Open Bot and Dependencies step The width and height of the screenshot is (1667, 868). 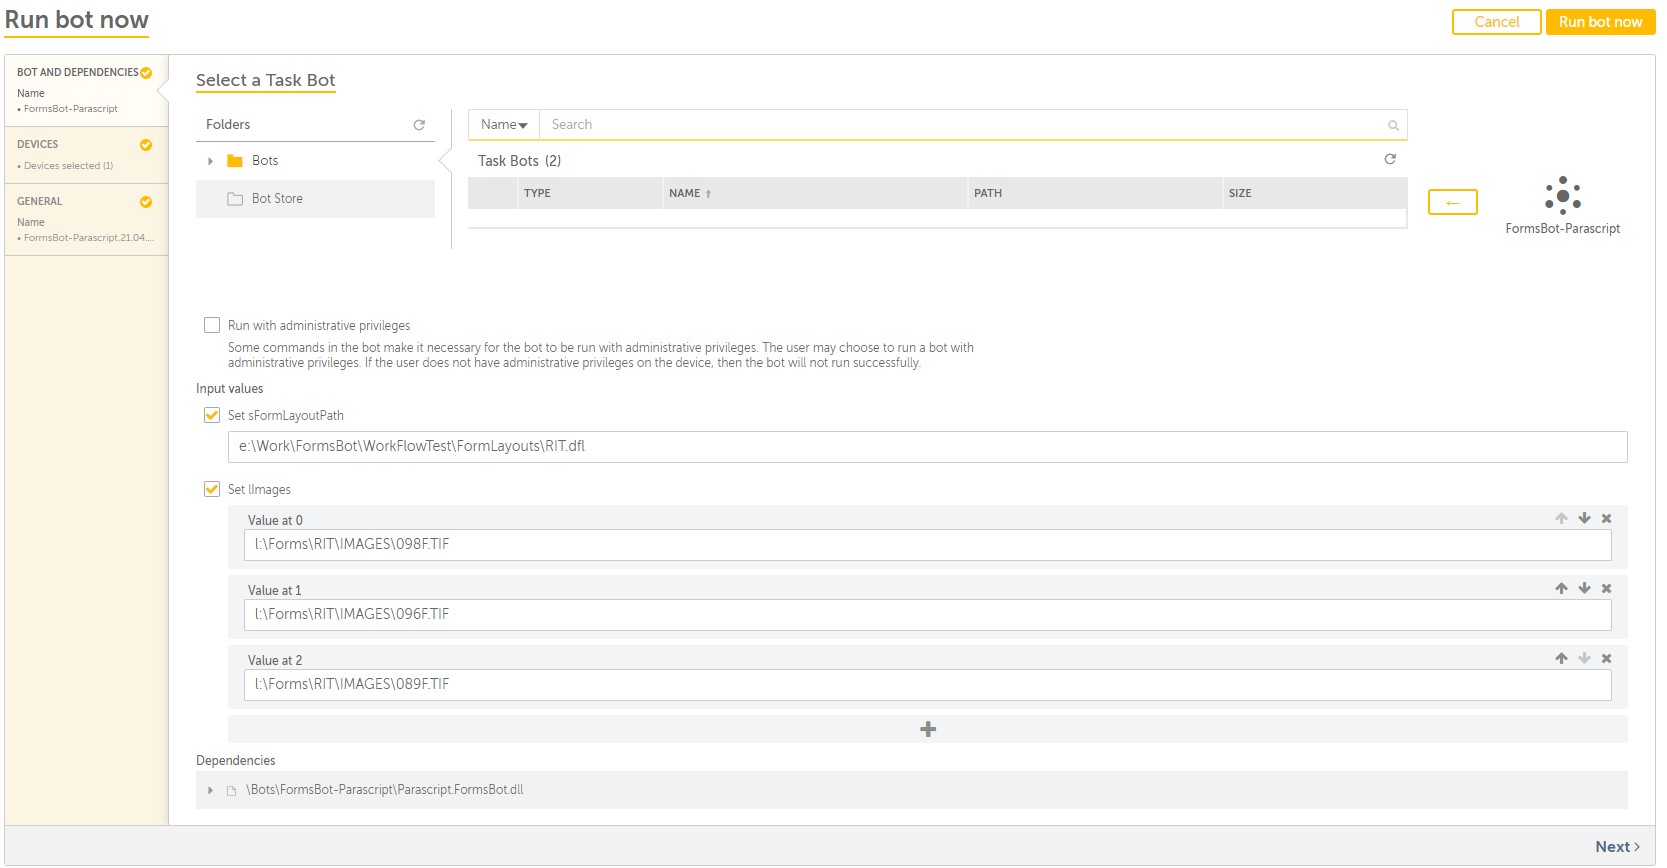86,90
